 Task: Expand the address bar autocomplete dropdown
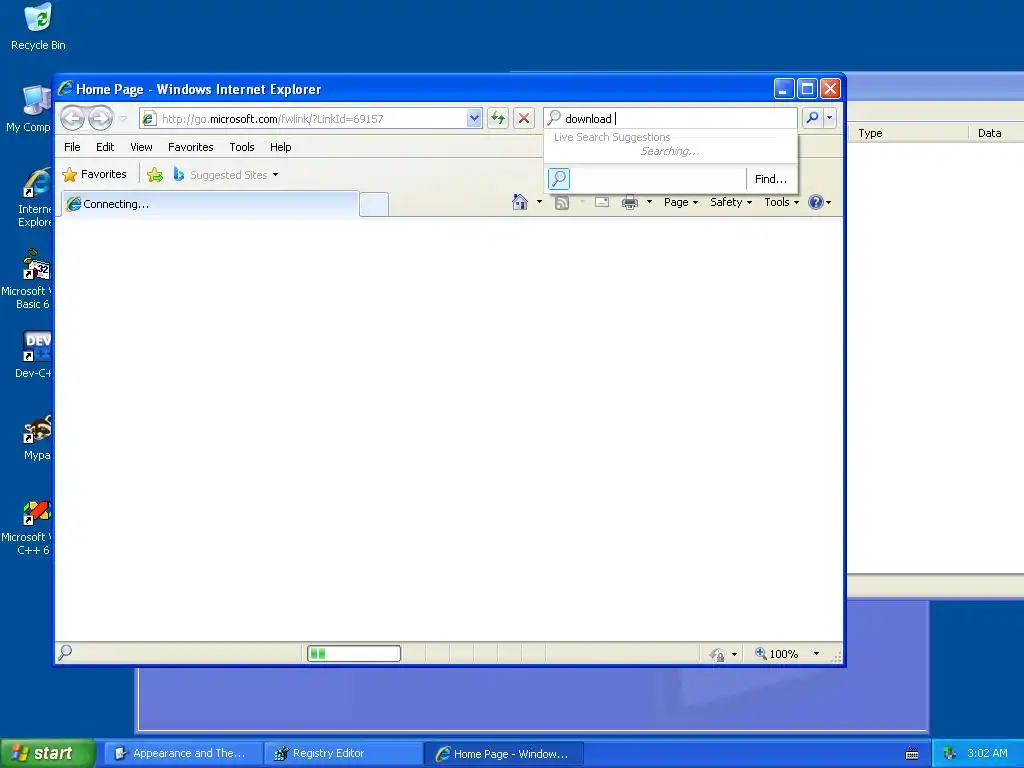(474, 118)
